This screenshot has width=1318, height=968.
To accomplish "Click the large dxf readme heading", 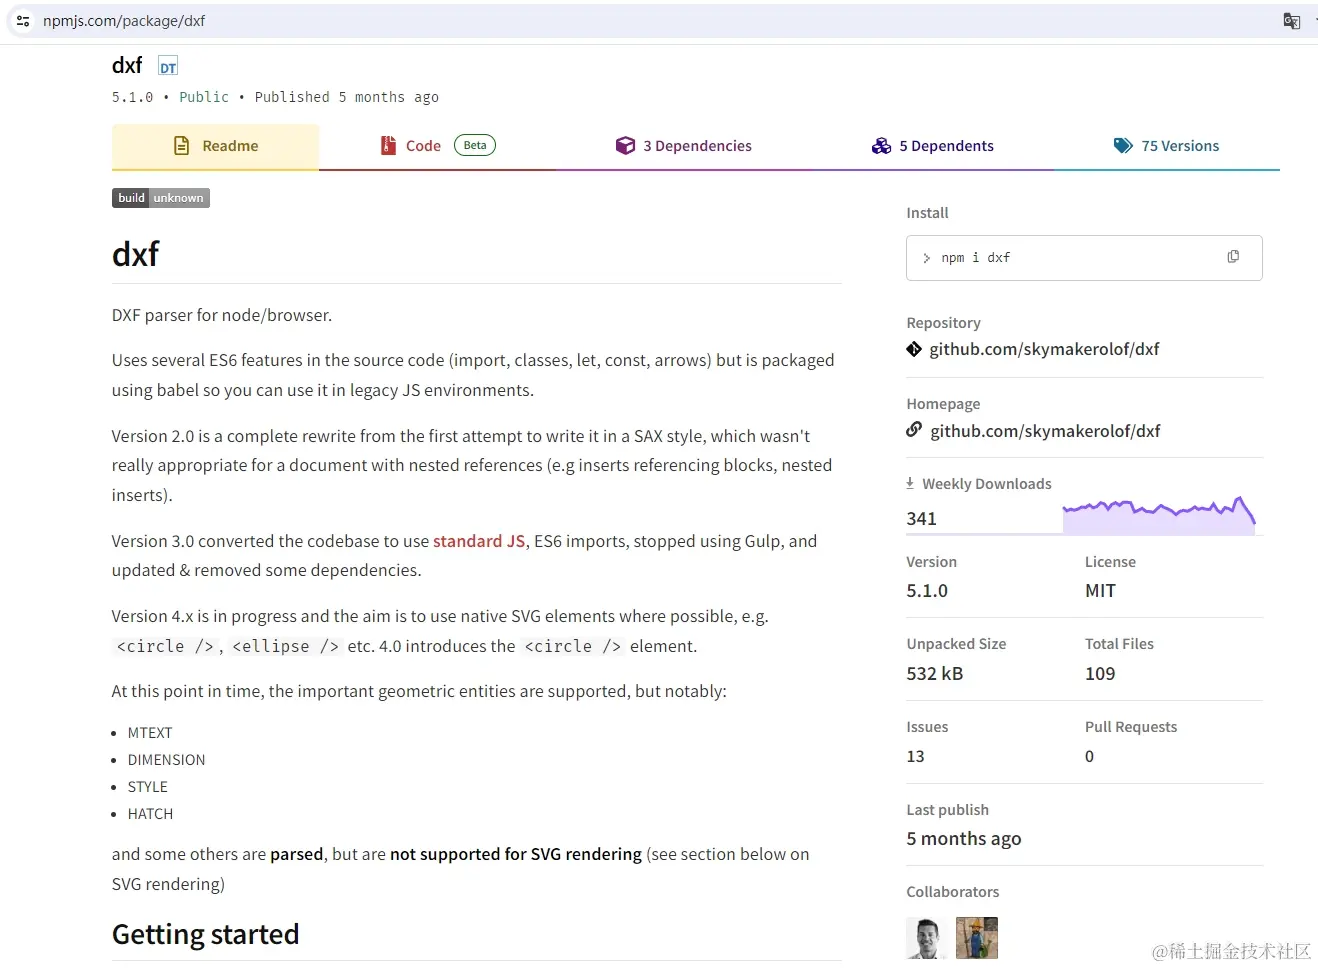I will coord(136,254).
